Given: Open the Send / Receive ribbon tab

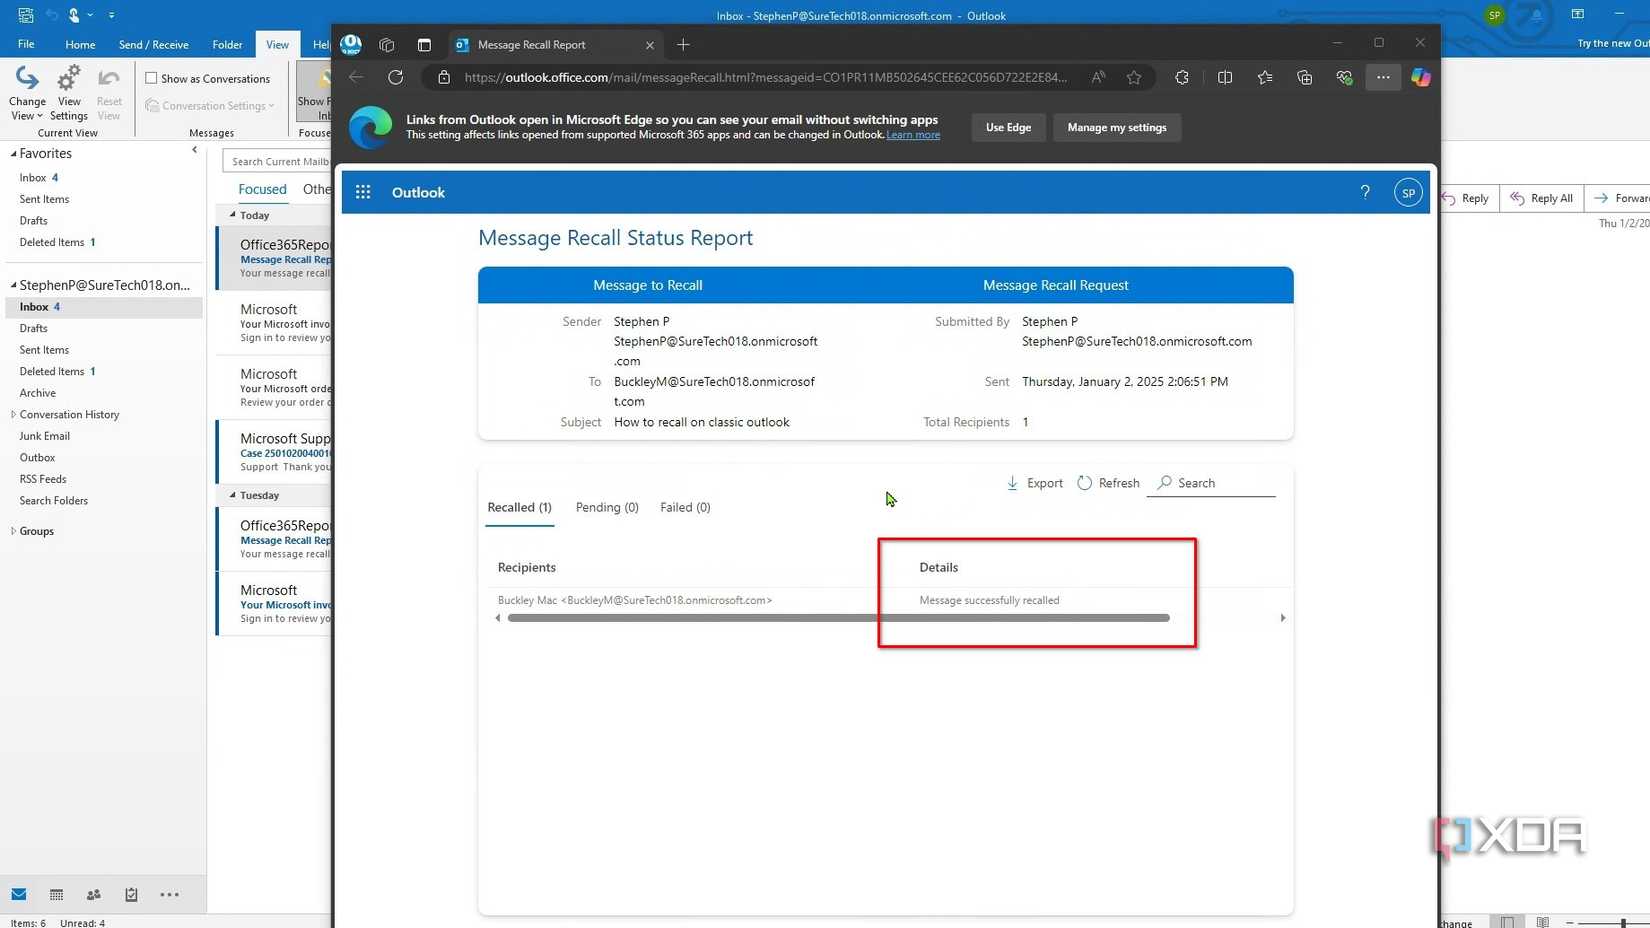Looking at the screenshot, I should click(x=153, y=44).
